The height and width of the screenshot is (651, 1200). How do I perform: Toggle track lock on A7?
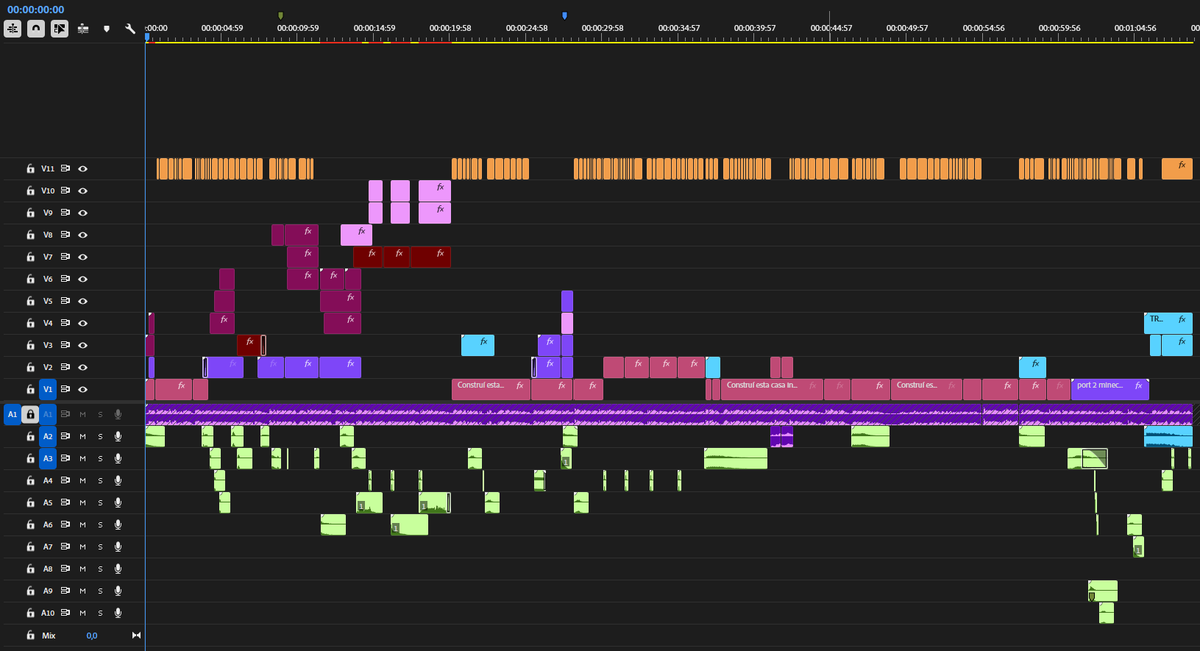[31, 546]
